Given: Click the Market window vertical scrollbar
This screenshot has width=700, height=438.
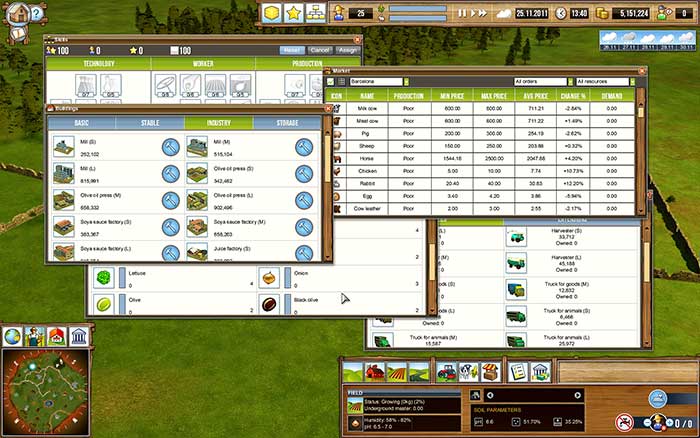Looking at the screenshot, I should [x=641, y=150].
